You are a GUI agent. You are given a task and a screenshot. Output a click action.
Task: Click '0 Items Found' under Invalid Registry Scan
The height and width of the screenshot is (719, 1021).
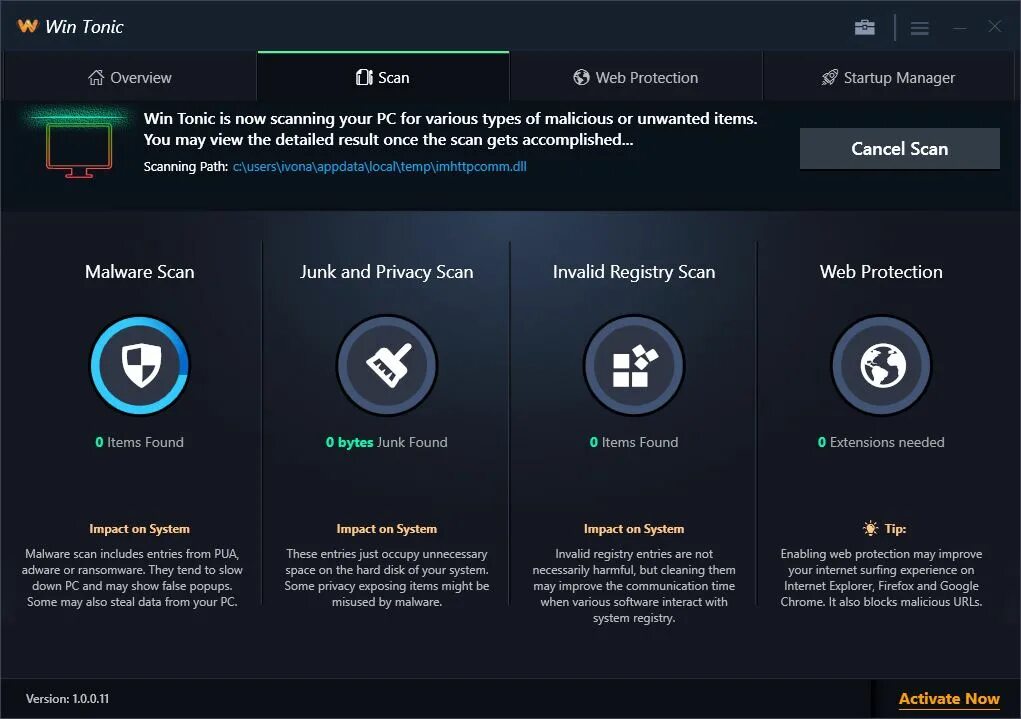point(634,442)
